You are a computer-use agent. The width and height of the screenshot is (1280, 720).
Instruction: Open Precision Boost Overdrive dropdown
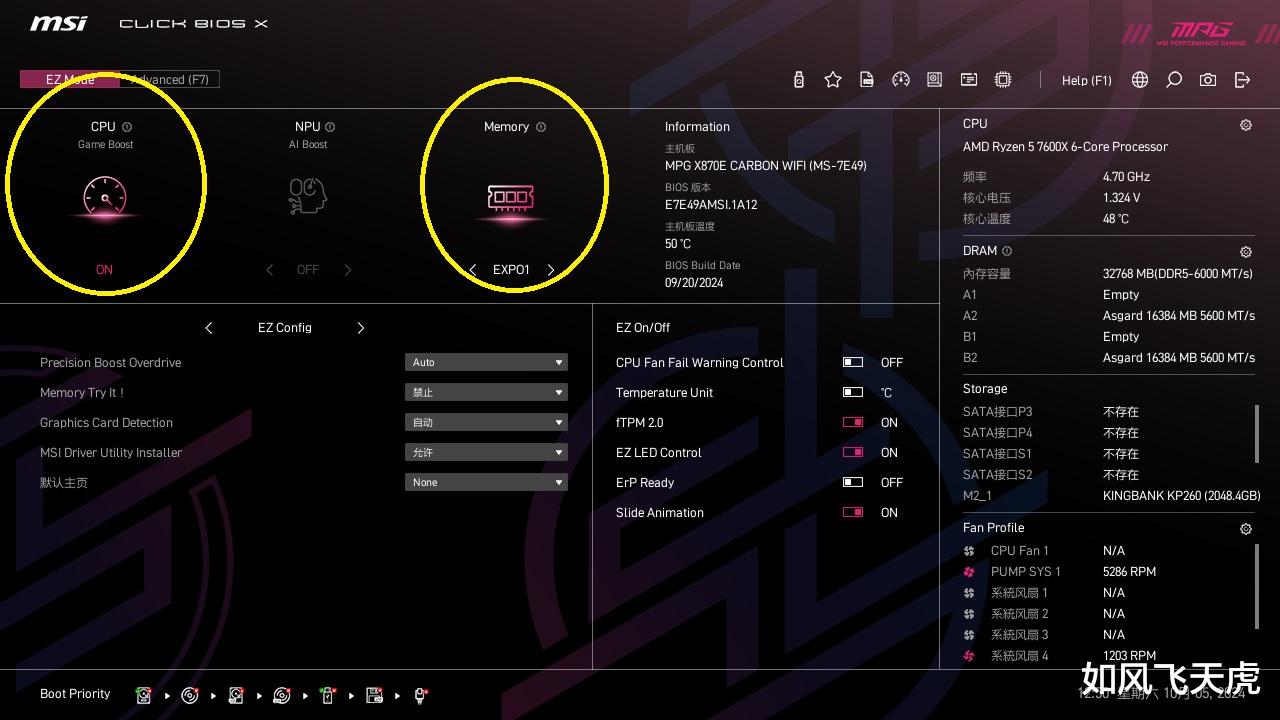click(486, 362)
